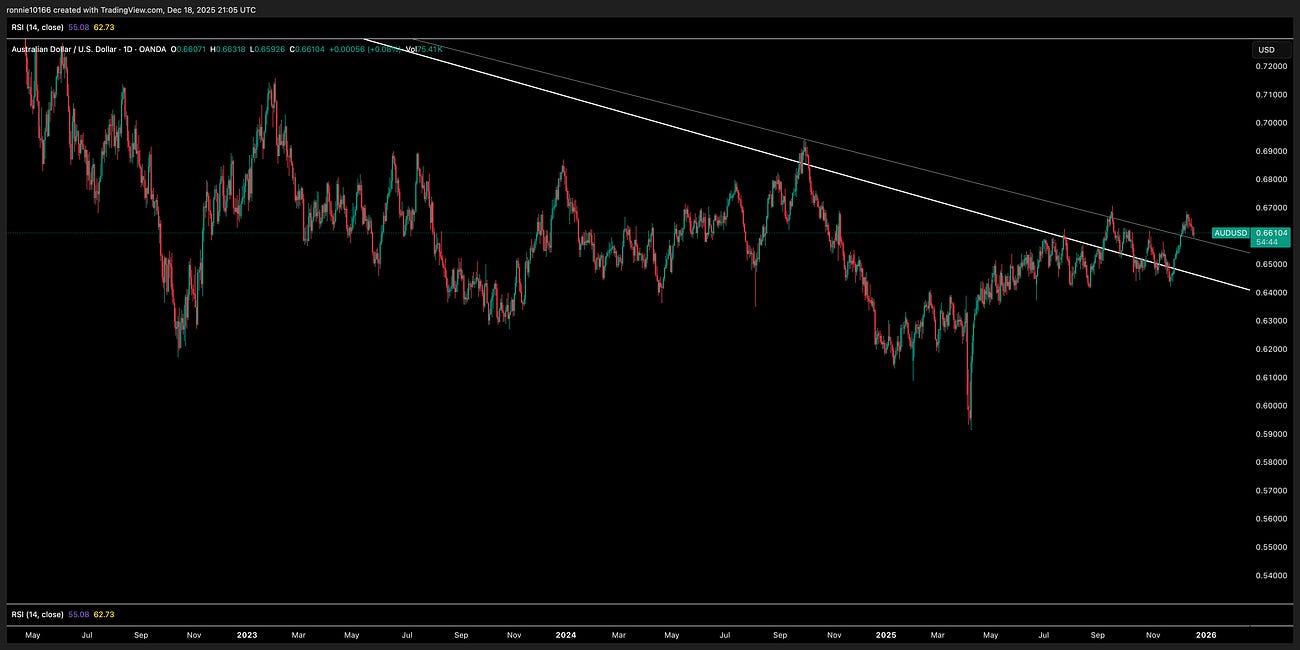1300x650 pixels.
Task: Click the 2026 label on the time axis
Action: [1206, 635]
